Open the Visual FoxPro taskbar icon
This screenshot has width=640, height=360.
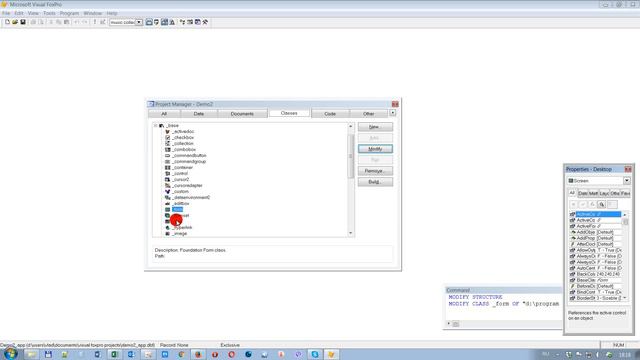(x=331, y=354)
